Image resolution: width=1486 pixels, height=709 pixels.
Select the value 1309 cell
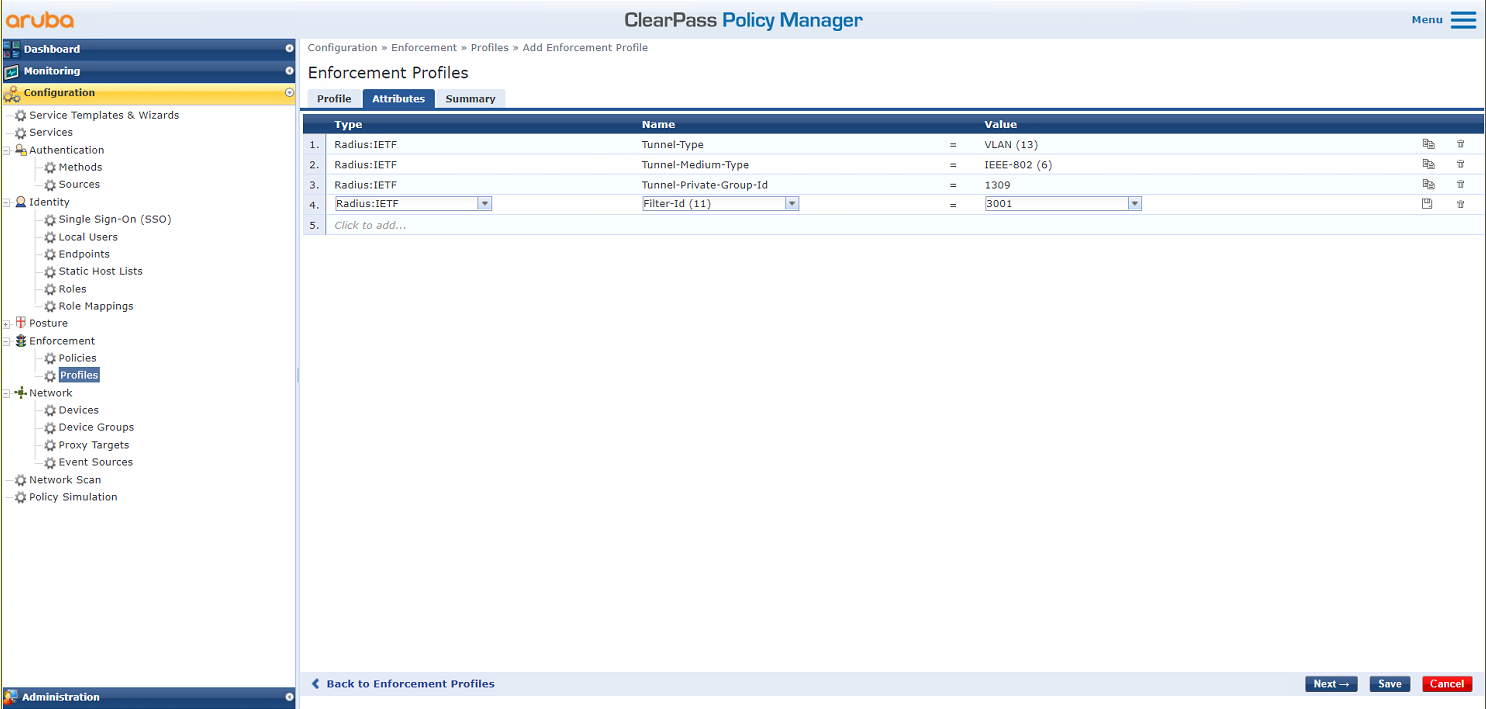point(997,185)
